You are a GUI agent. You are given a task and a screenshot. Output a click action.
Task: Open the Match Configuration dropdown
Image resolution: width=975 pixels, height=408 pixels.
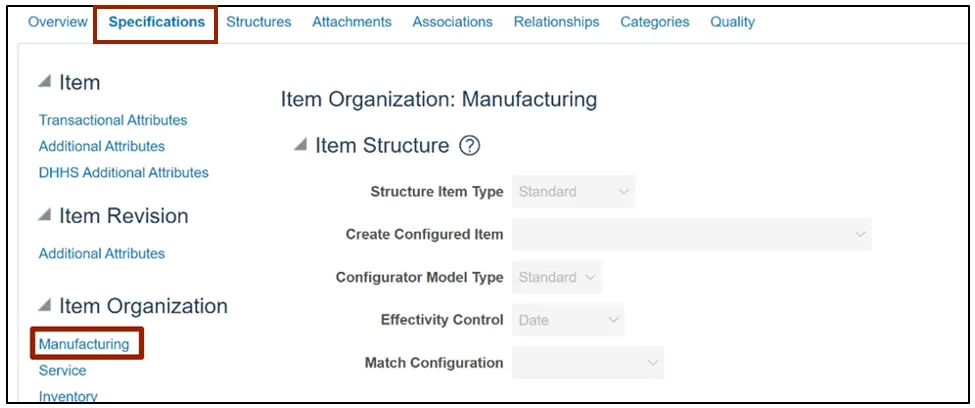(588, 362)
